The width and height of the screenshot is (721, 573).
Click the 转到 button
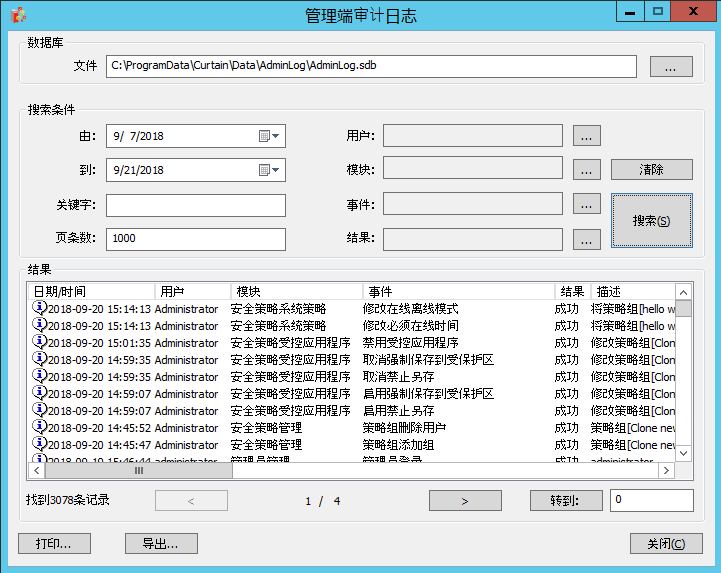coord(566,500)
